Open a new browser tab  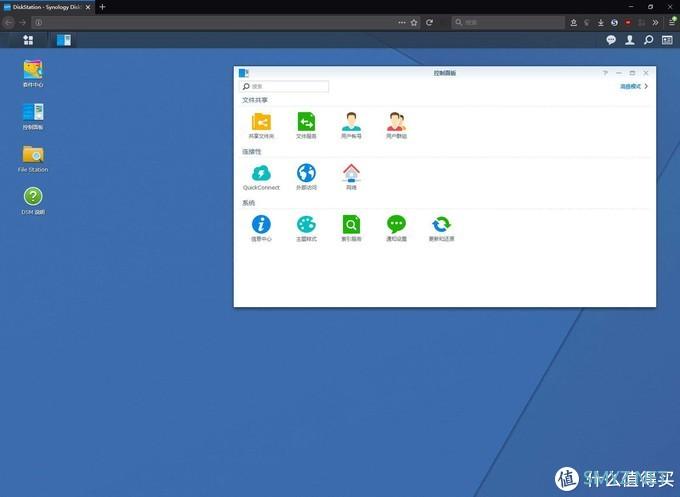coord(102,7)
